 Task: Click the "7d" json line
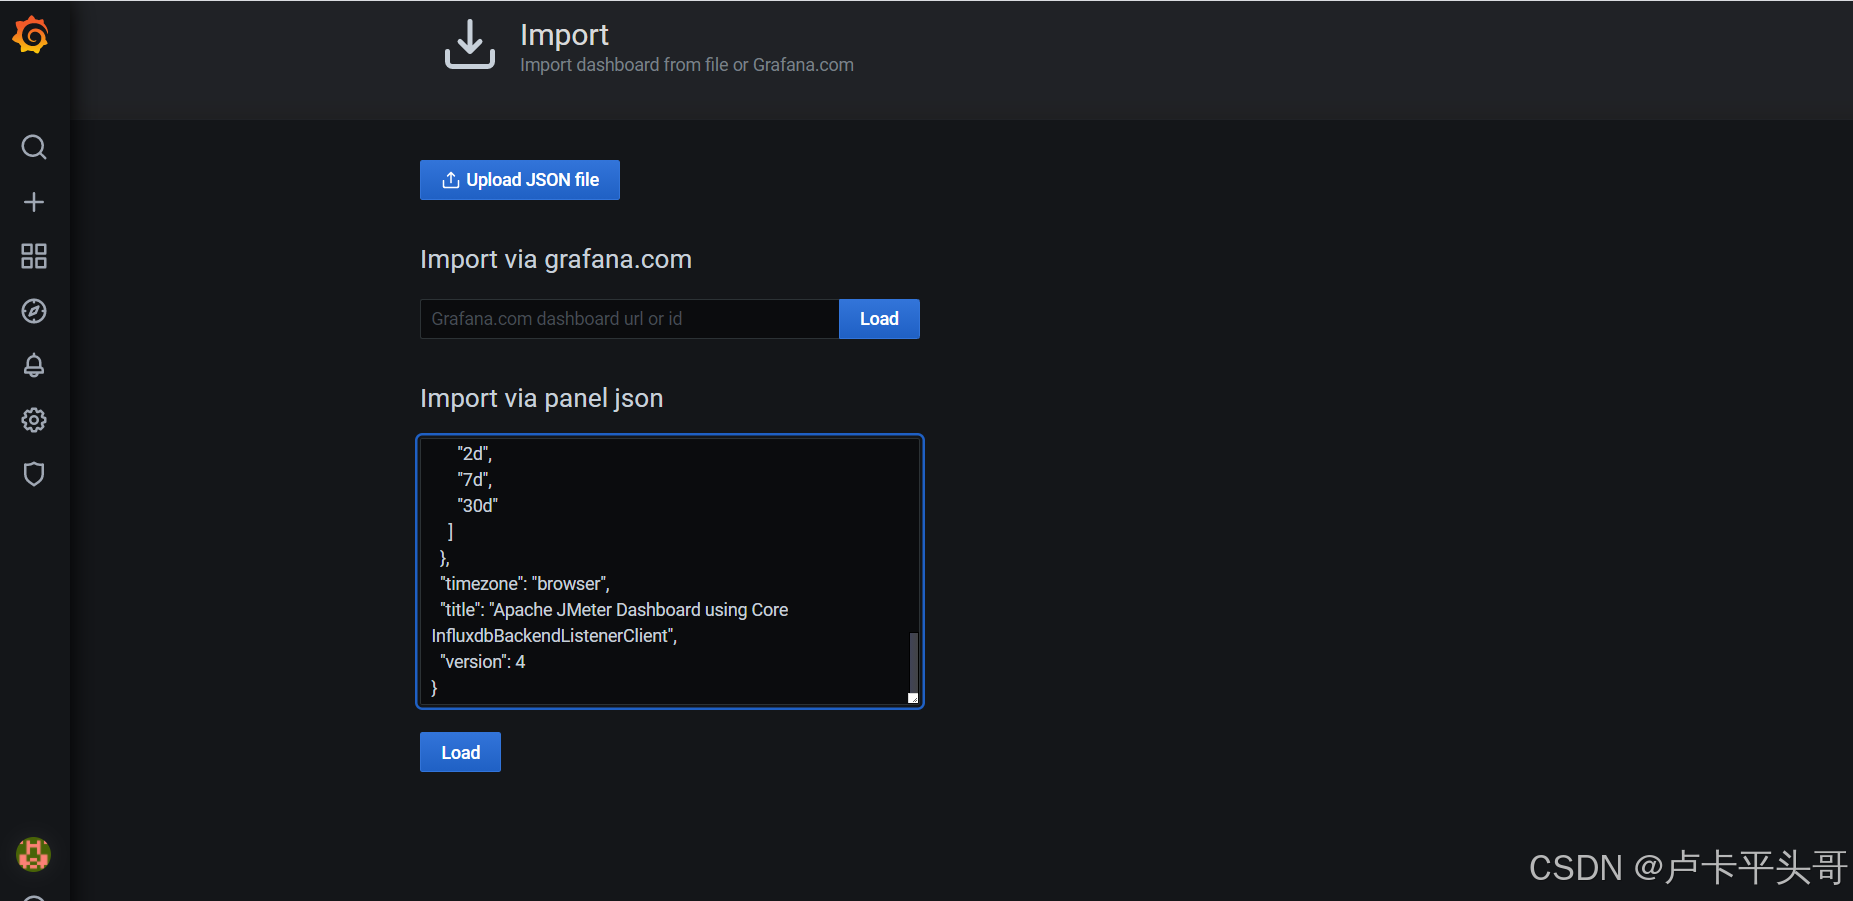tap(475, 480)
